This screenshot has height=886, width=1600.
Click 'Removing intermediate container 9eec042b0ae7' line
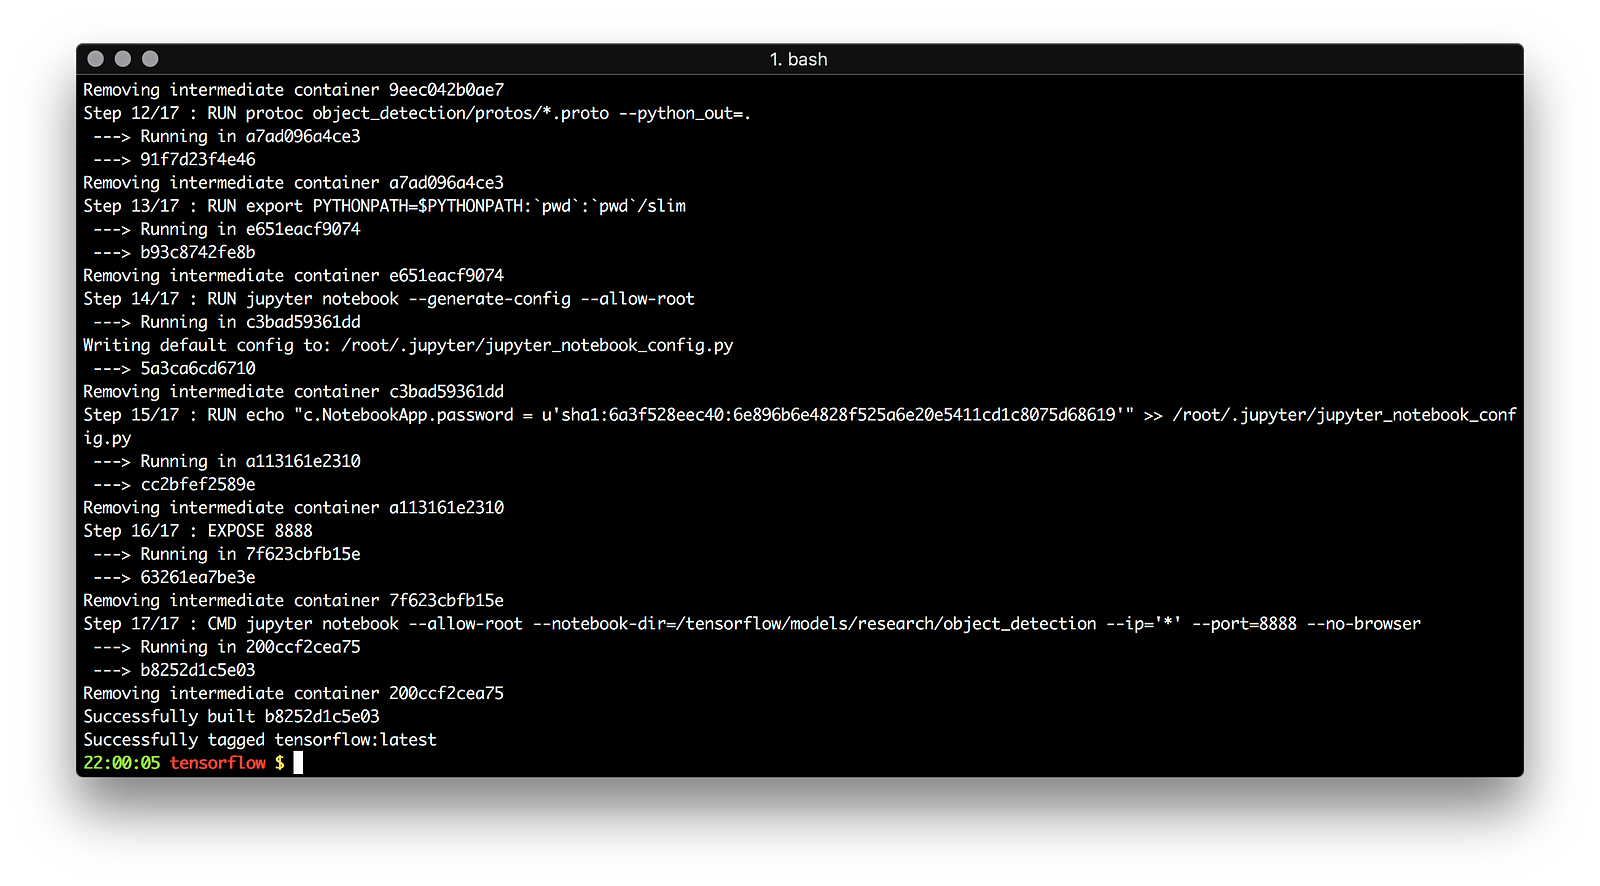click(x=293, y=90)
